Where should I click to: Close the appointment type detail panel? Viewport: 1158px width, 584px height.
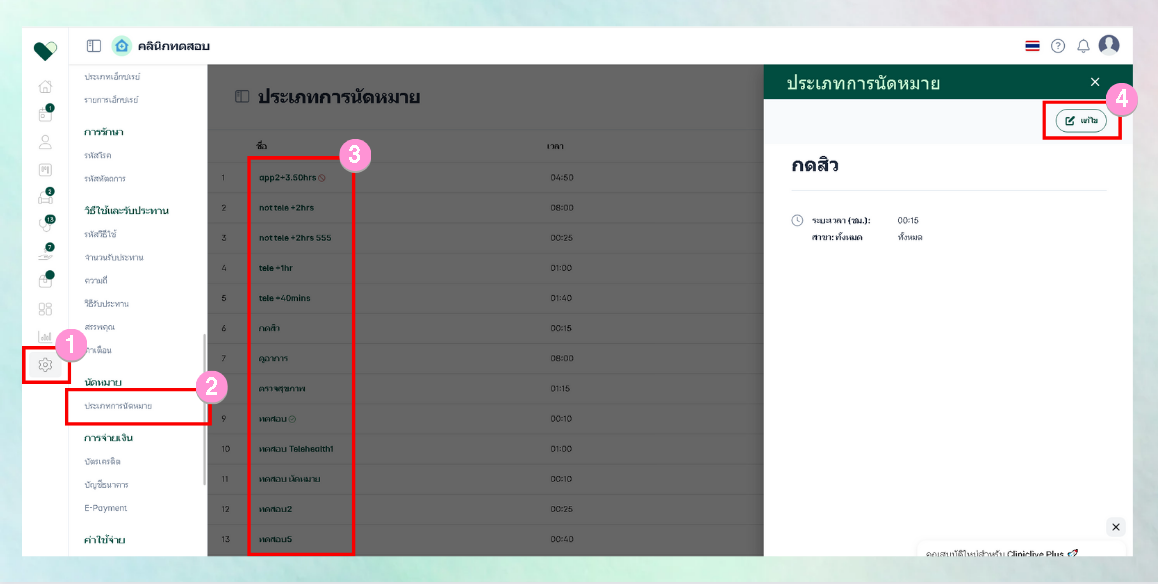(x=1095, y=82)
